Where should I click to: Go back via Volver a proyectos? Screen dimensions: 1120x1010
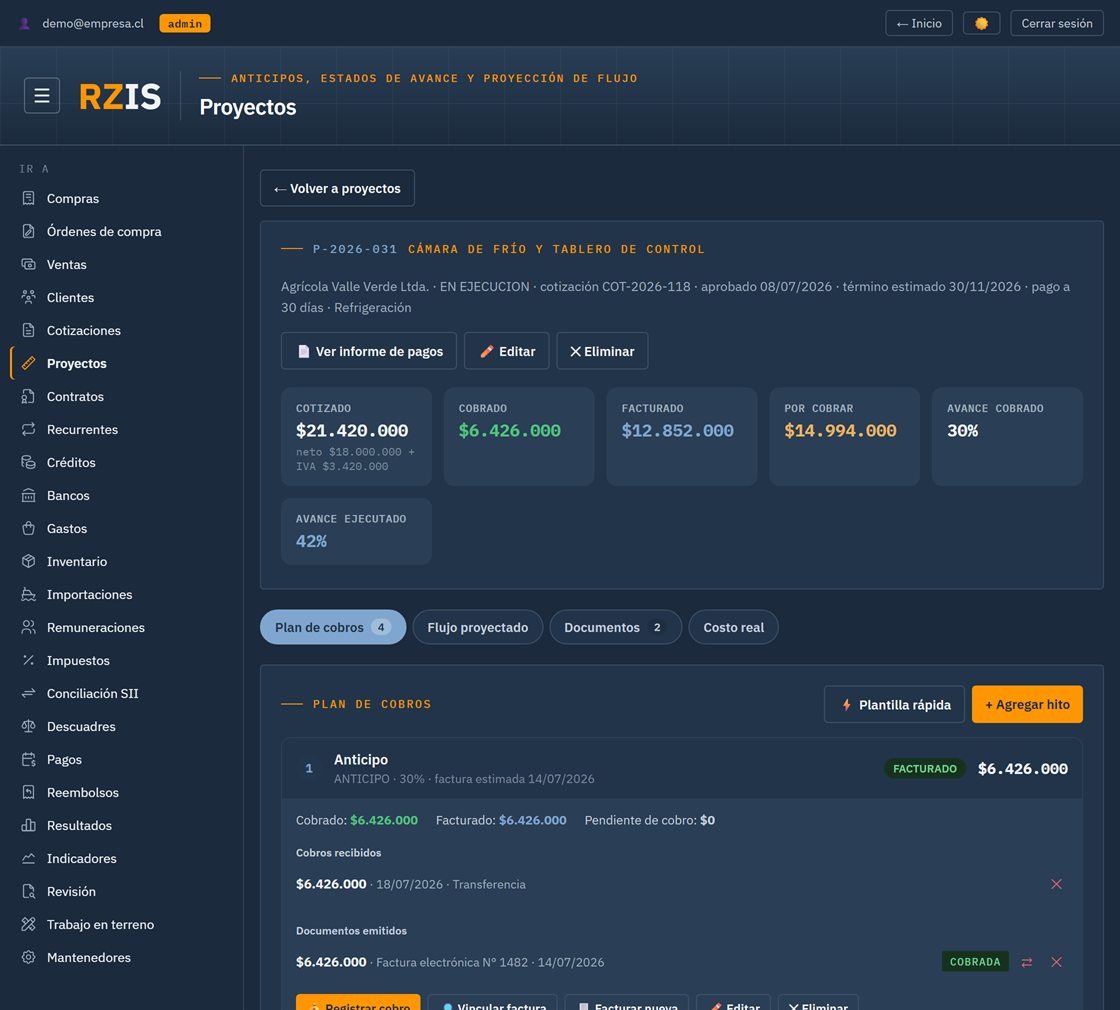[337, 188]
